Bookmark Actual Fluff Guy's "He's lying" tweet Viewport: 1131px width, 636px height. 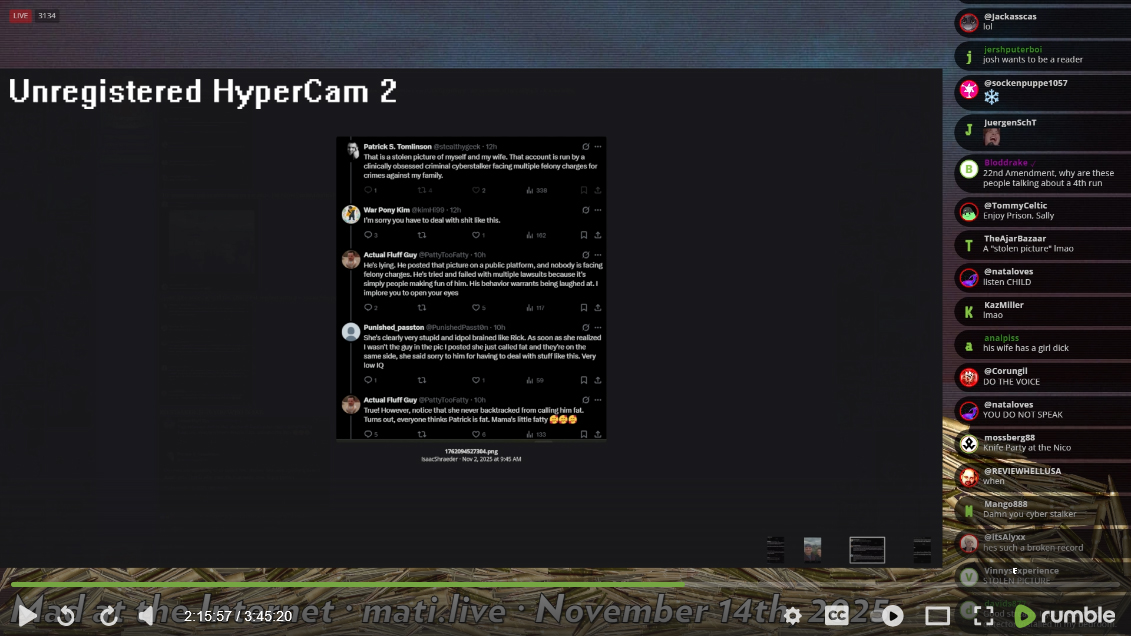point(584,308)
